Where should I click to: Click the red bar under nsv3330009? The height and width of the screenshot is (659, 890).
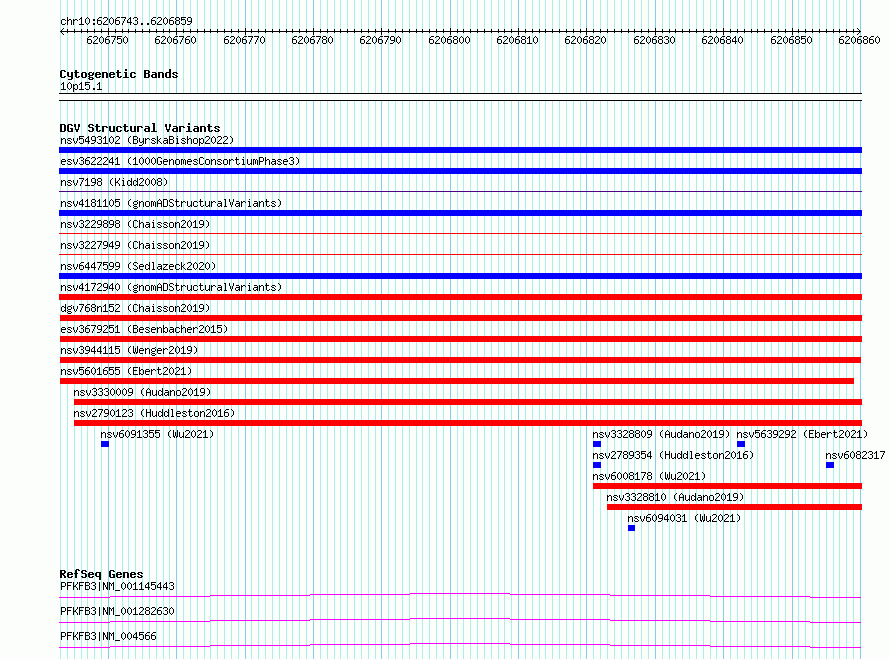tap(468, 402)
